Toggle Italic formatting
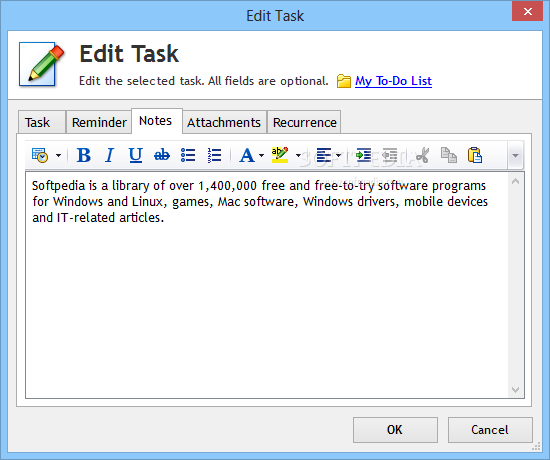Screen dimensions: 550x460 coord(110,155)
